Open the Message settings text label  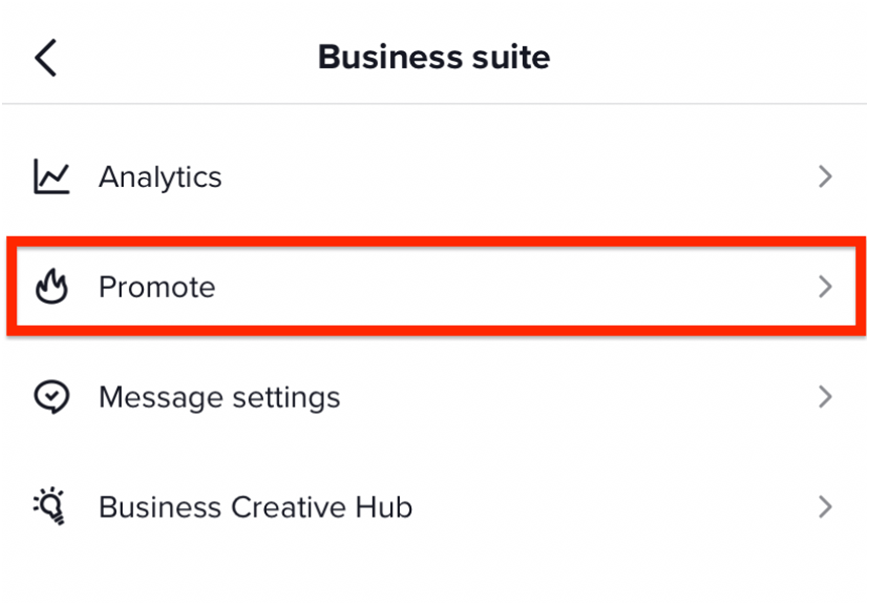219,397
